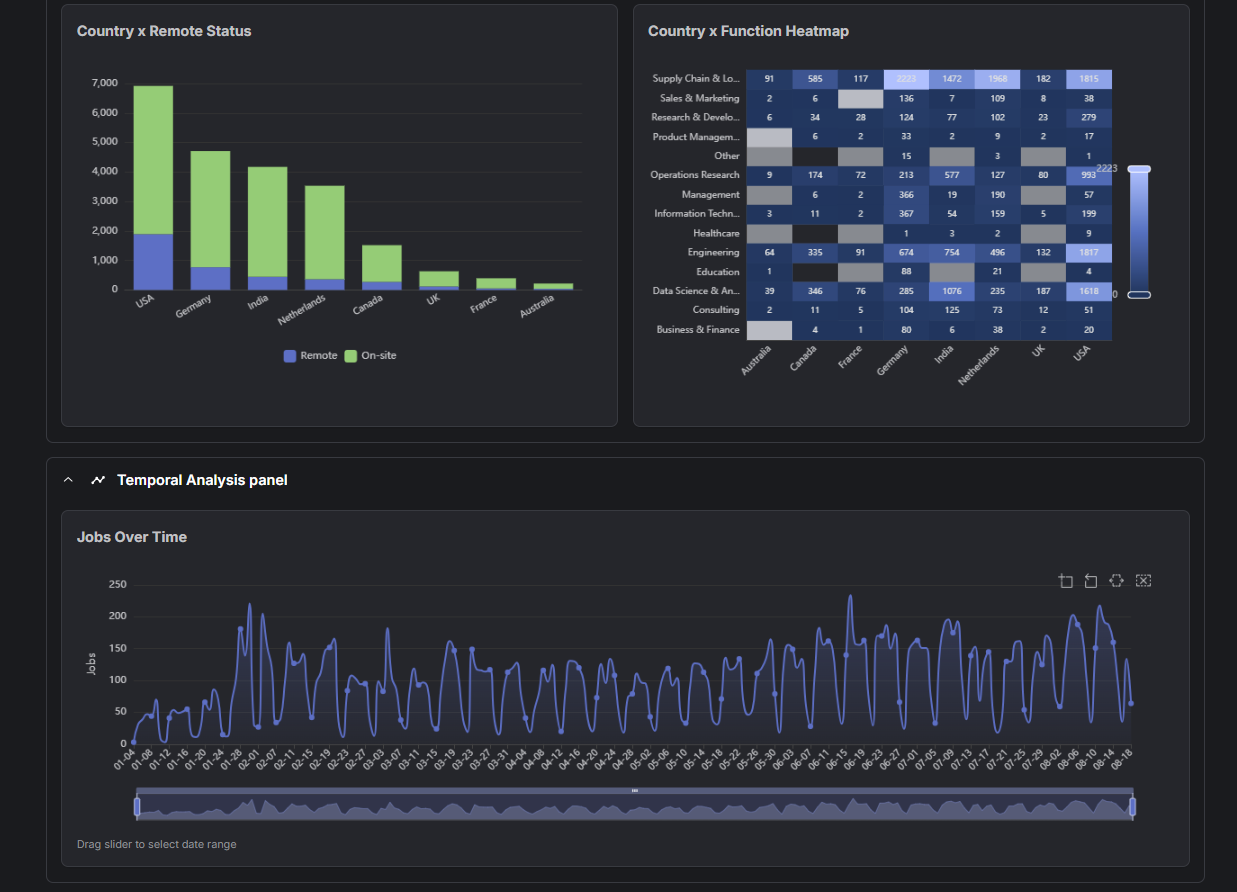This screenshot has height=892, width=1237.
Task: Click the heatmap cell showing 1968
Action: tap(997, 79)
